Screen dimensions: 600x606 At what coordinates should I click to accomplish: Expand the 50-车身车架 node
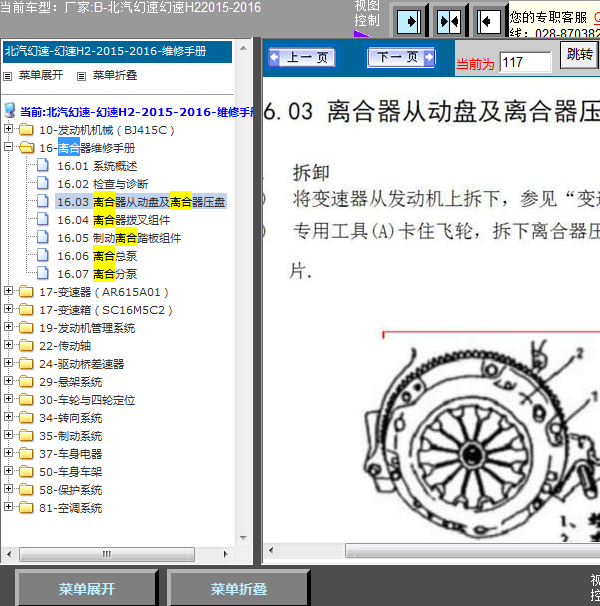point(9,470)
